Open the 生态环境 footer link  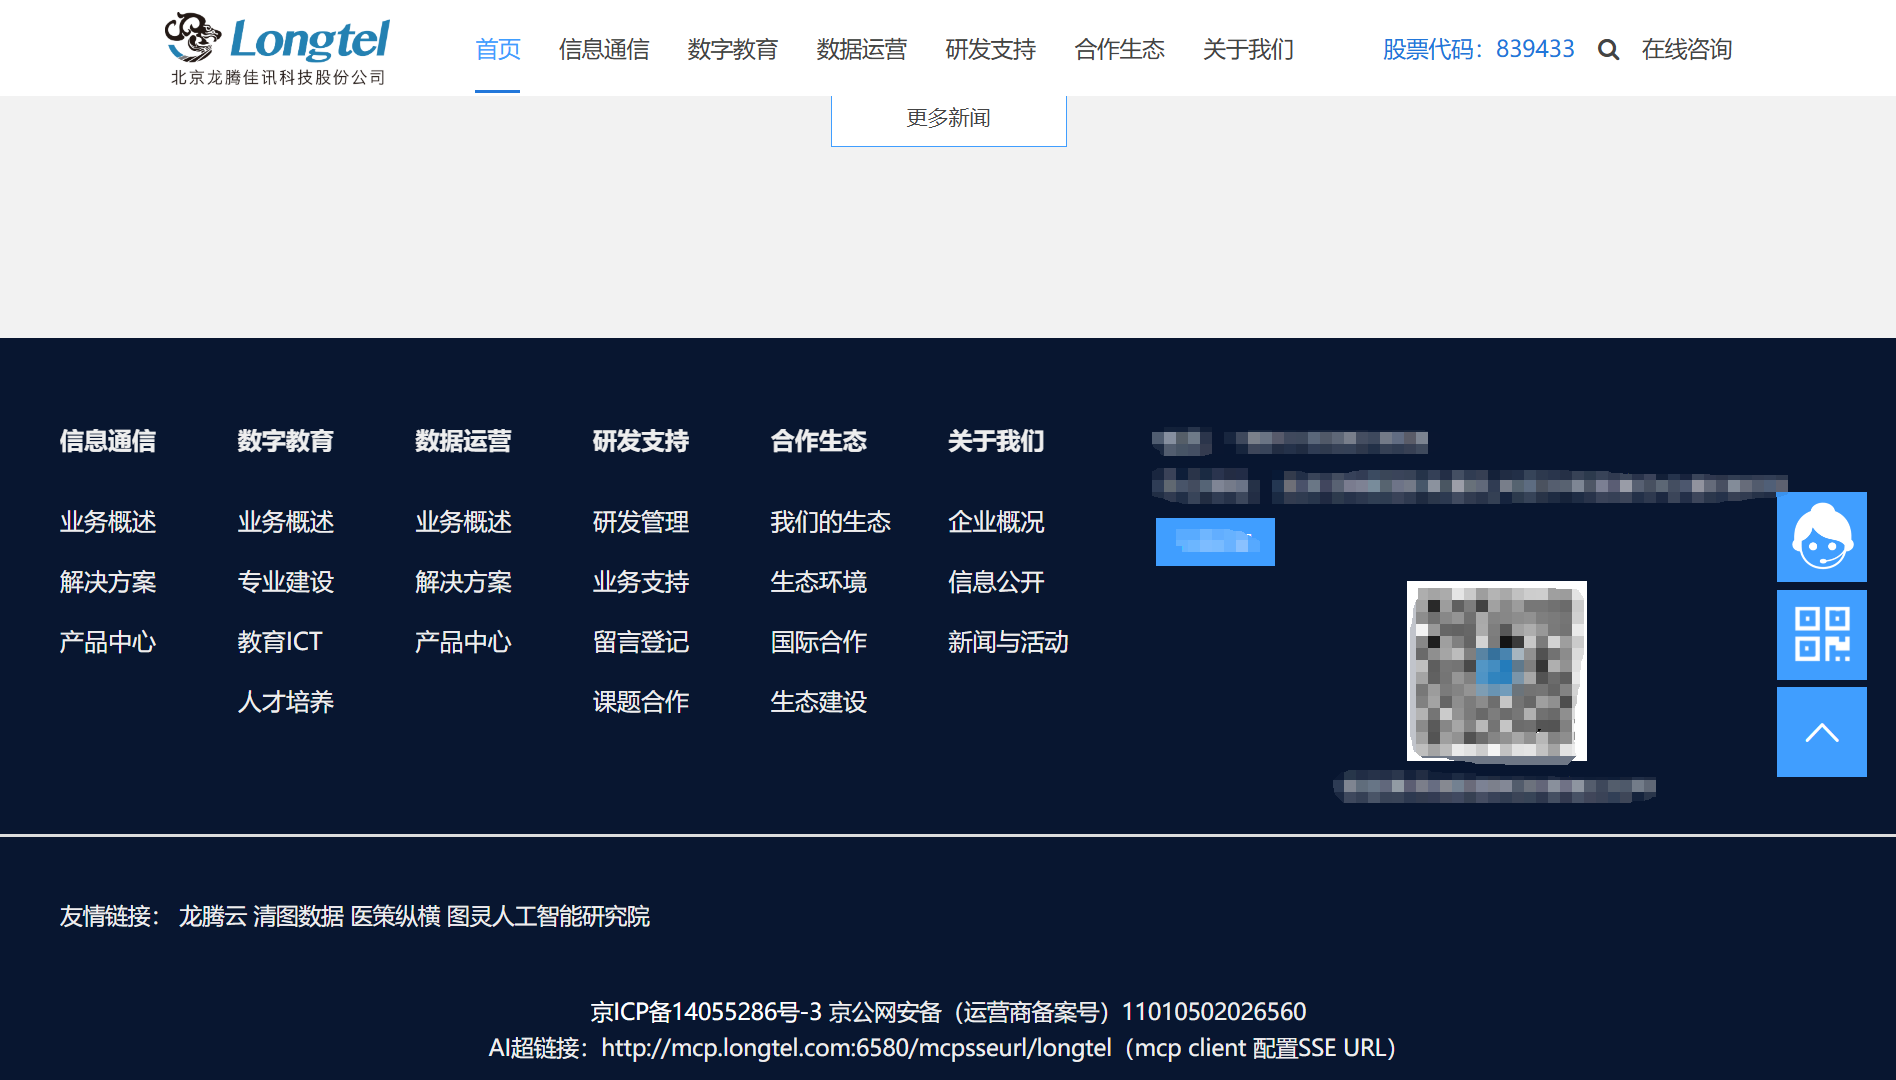819,582
